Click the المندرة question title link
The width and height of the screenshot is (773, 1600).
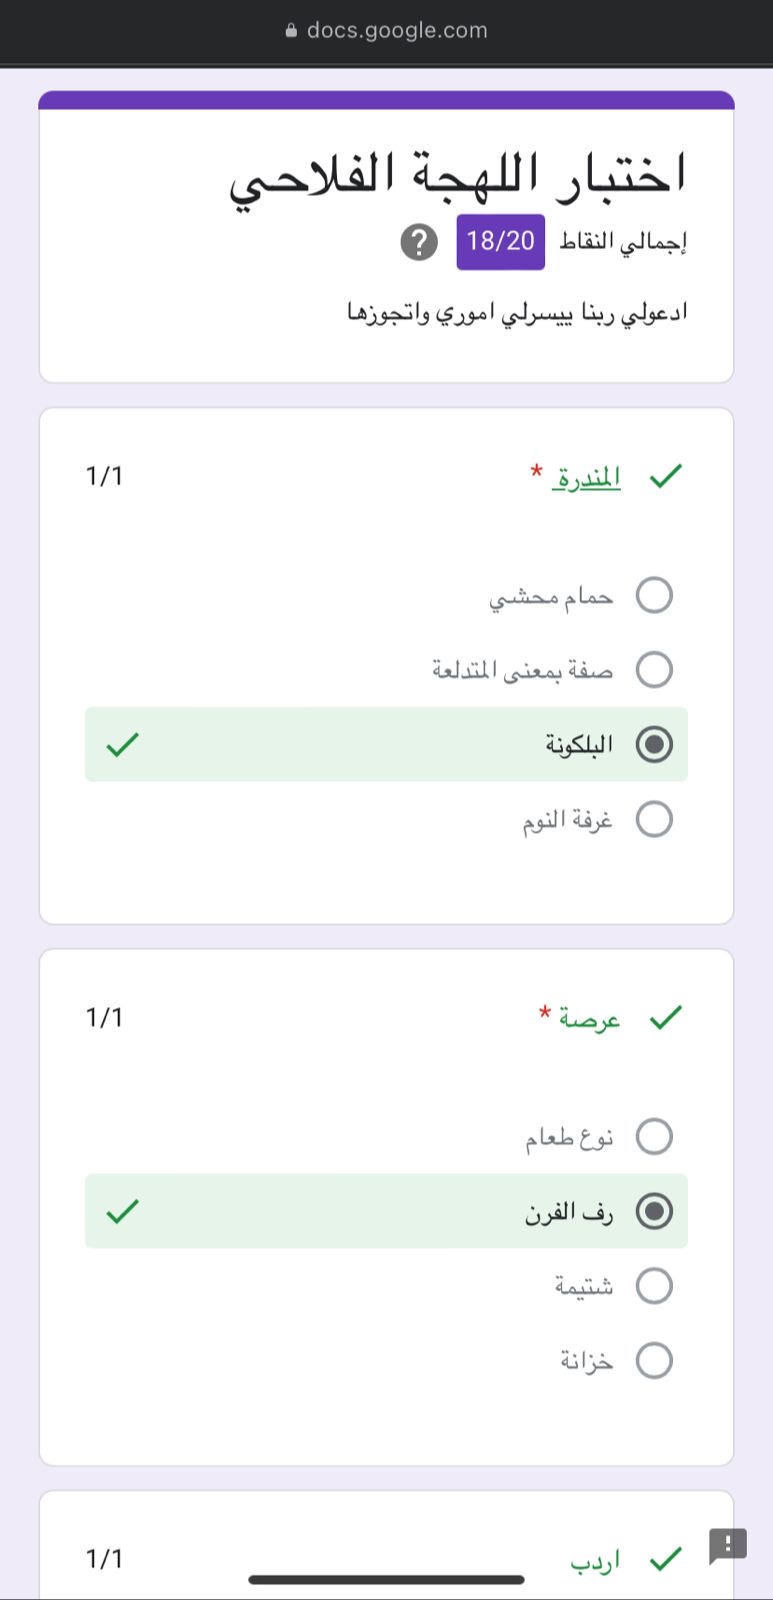pyautogui.click(x=587, y=478)
